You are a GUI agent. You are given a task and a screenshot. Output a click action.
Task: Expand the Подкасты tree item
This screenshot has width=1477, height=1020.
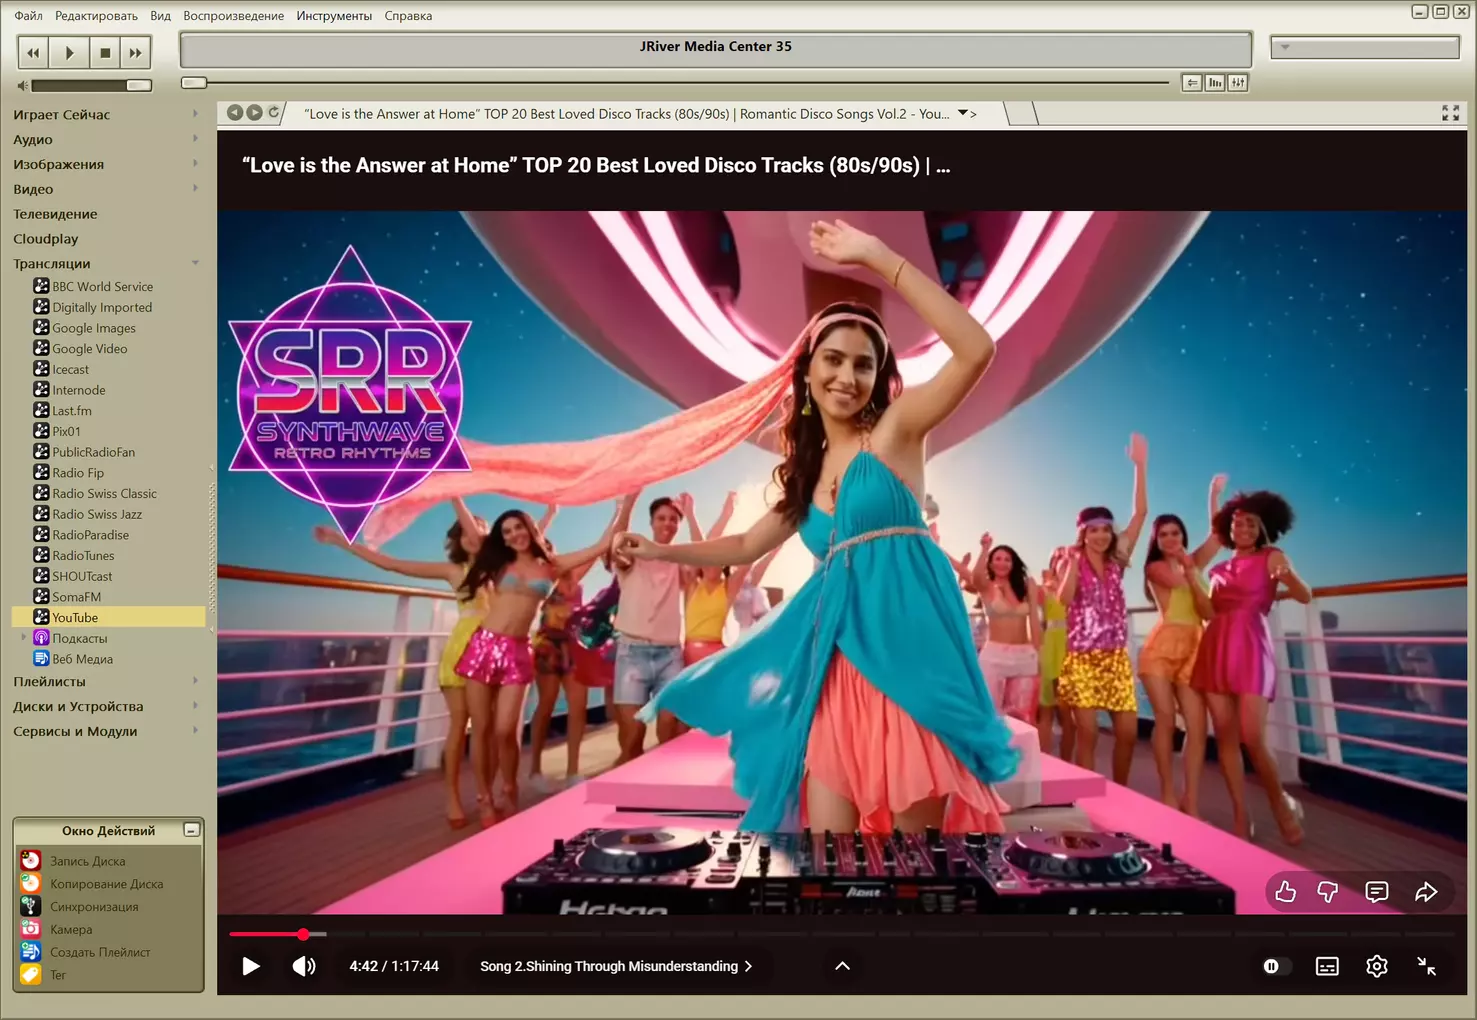point(24,638)
